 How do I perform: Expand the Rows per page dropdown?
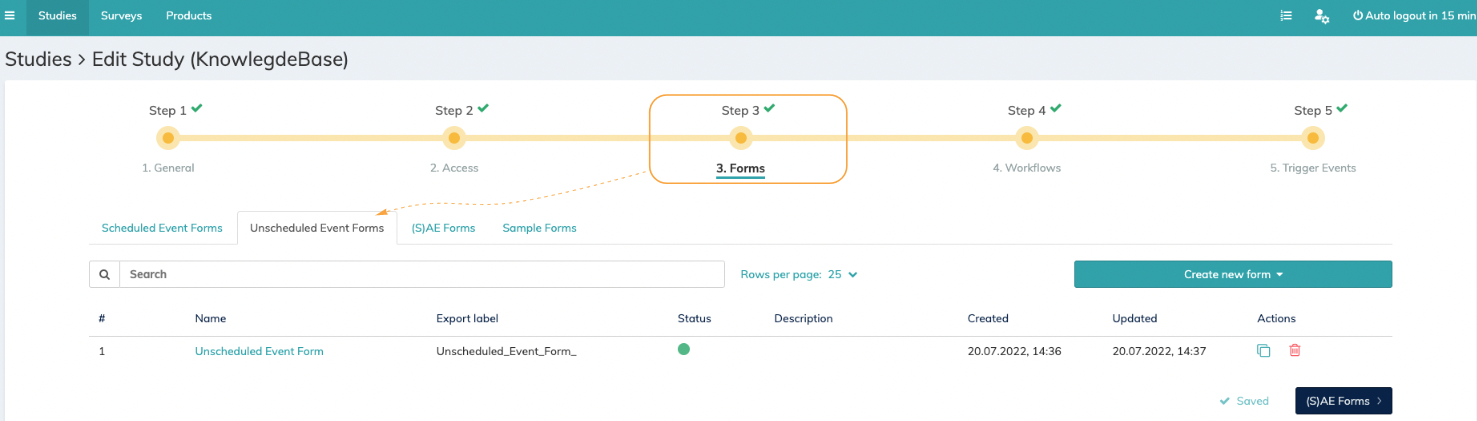842,274
